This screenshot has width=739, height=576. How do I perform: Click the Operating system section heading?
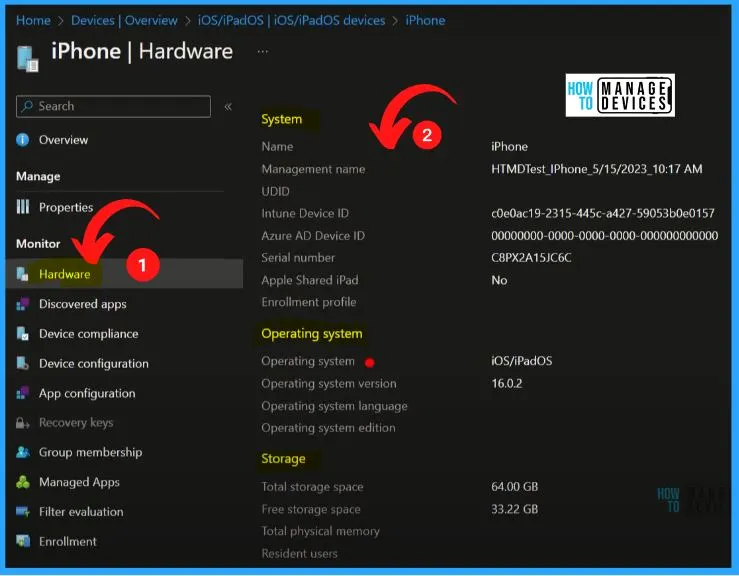coord(312,334)
